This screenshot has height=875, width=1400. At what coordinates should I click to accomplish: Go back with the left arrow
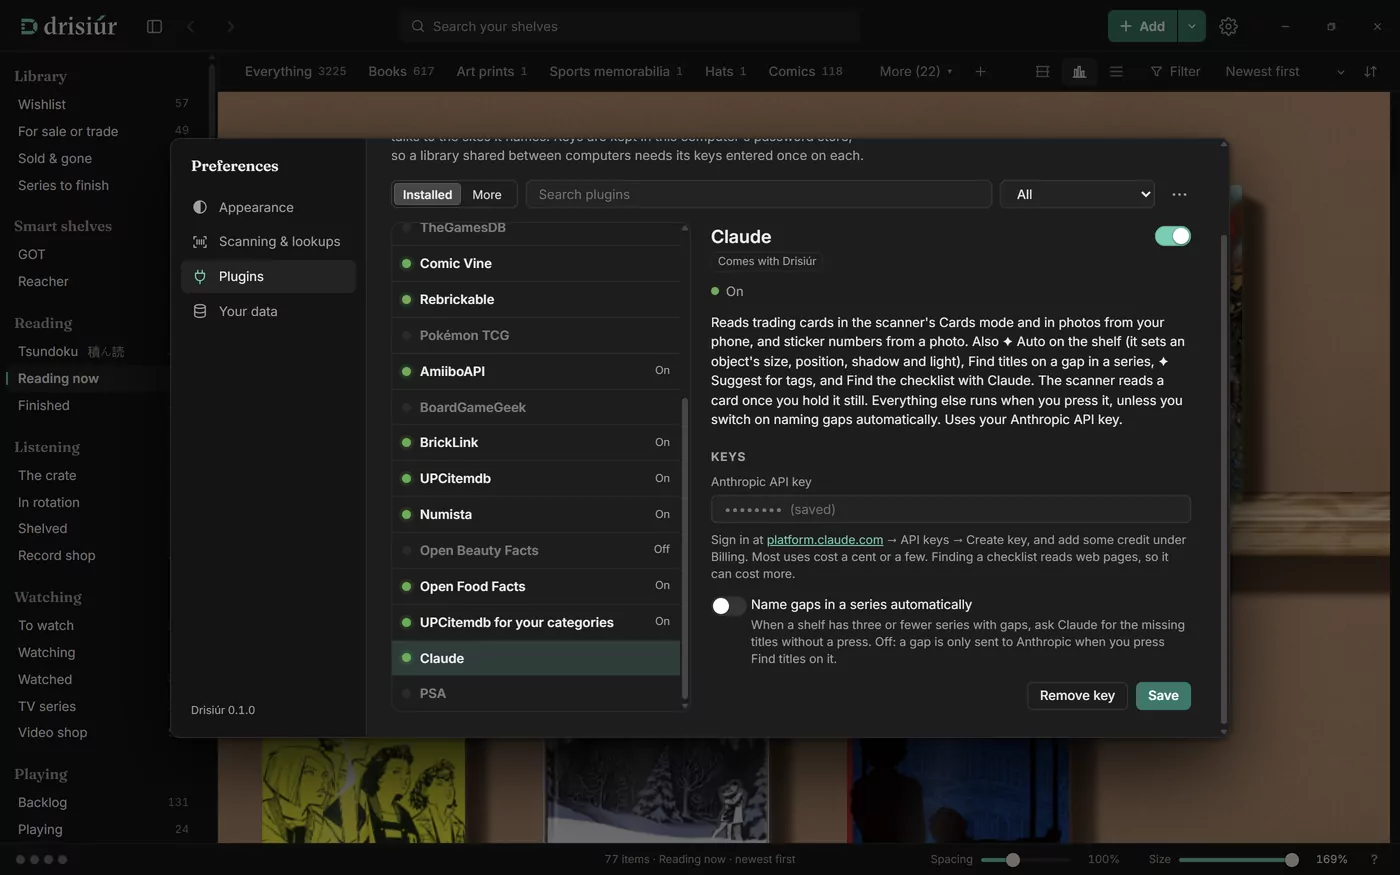[x=191, y=26]
